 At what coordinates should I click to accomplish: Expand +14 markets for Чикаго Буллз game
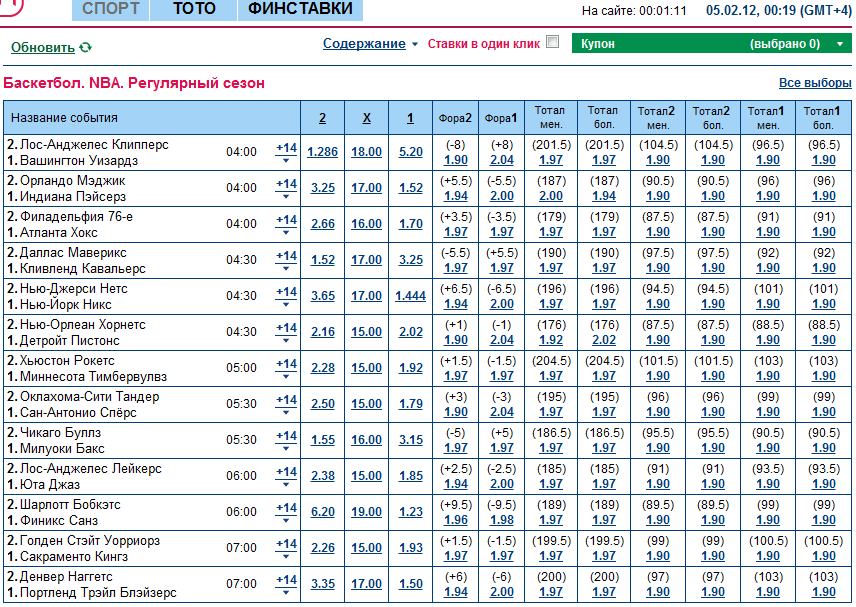click(286, 440)
